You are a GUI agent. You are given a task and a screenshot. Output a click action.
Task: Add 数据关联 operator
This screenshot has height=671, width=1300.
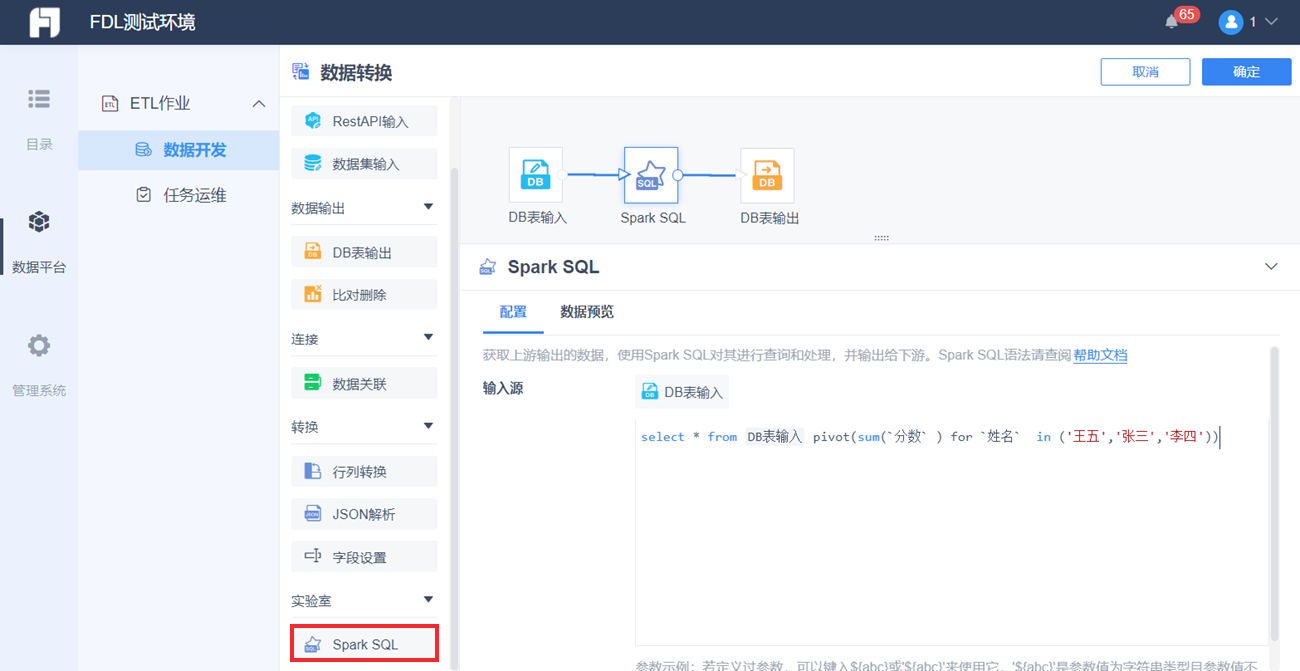364,383
